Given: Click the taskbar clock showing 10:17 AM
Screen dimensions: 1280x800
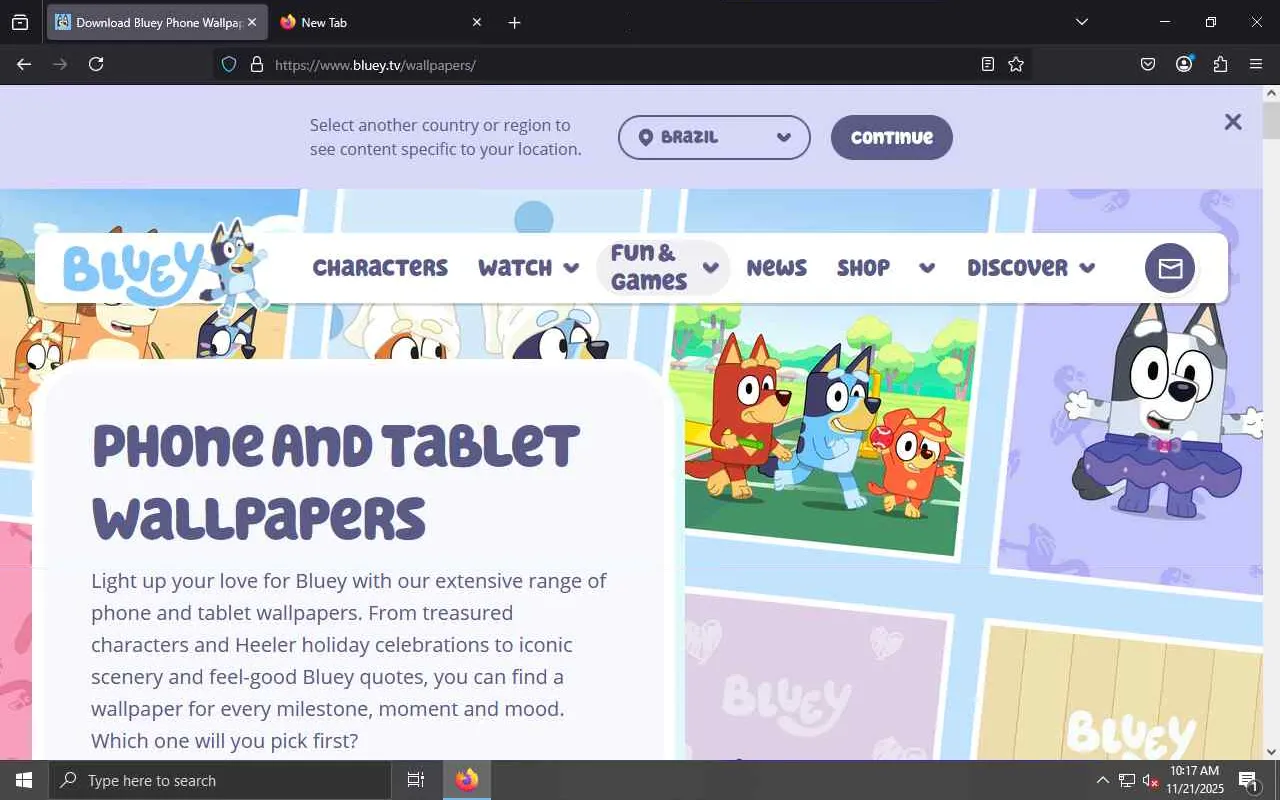Looking at the screenshot, I should point(1195,780).
